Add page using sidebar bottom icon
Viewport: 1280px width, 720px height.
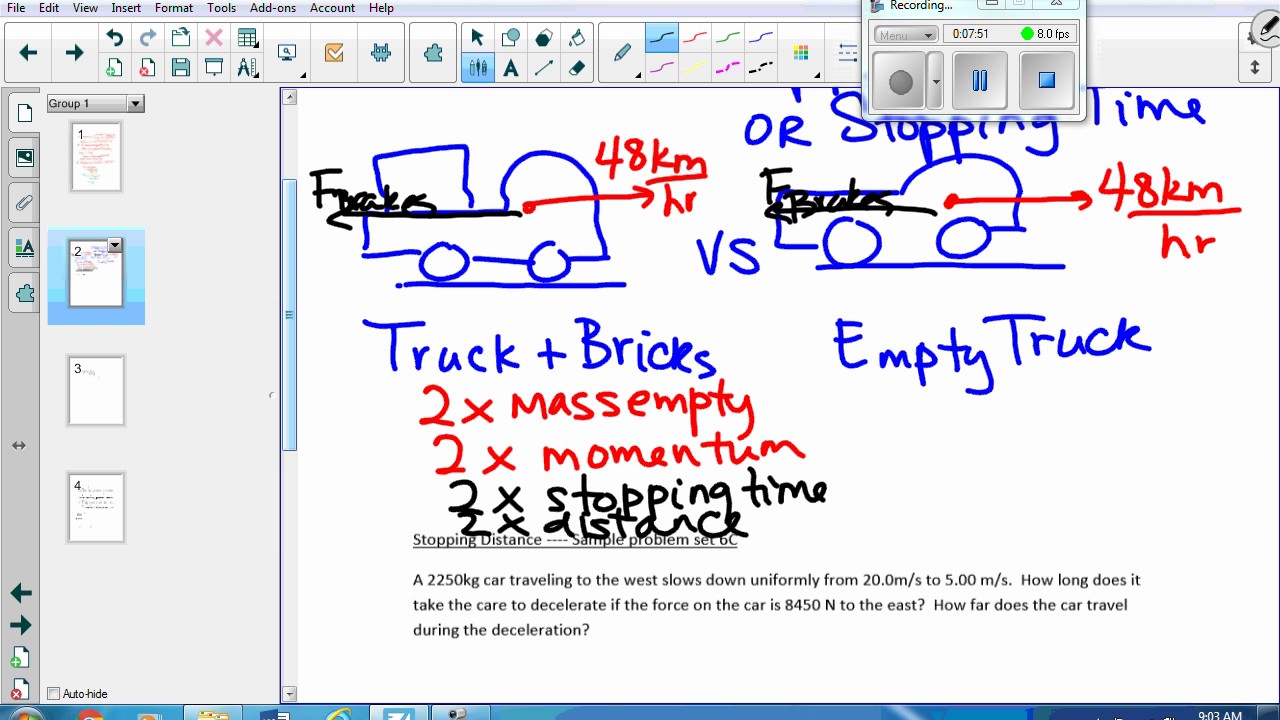pyautogui.click(x=21, y=658)
